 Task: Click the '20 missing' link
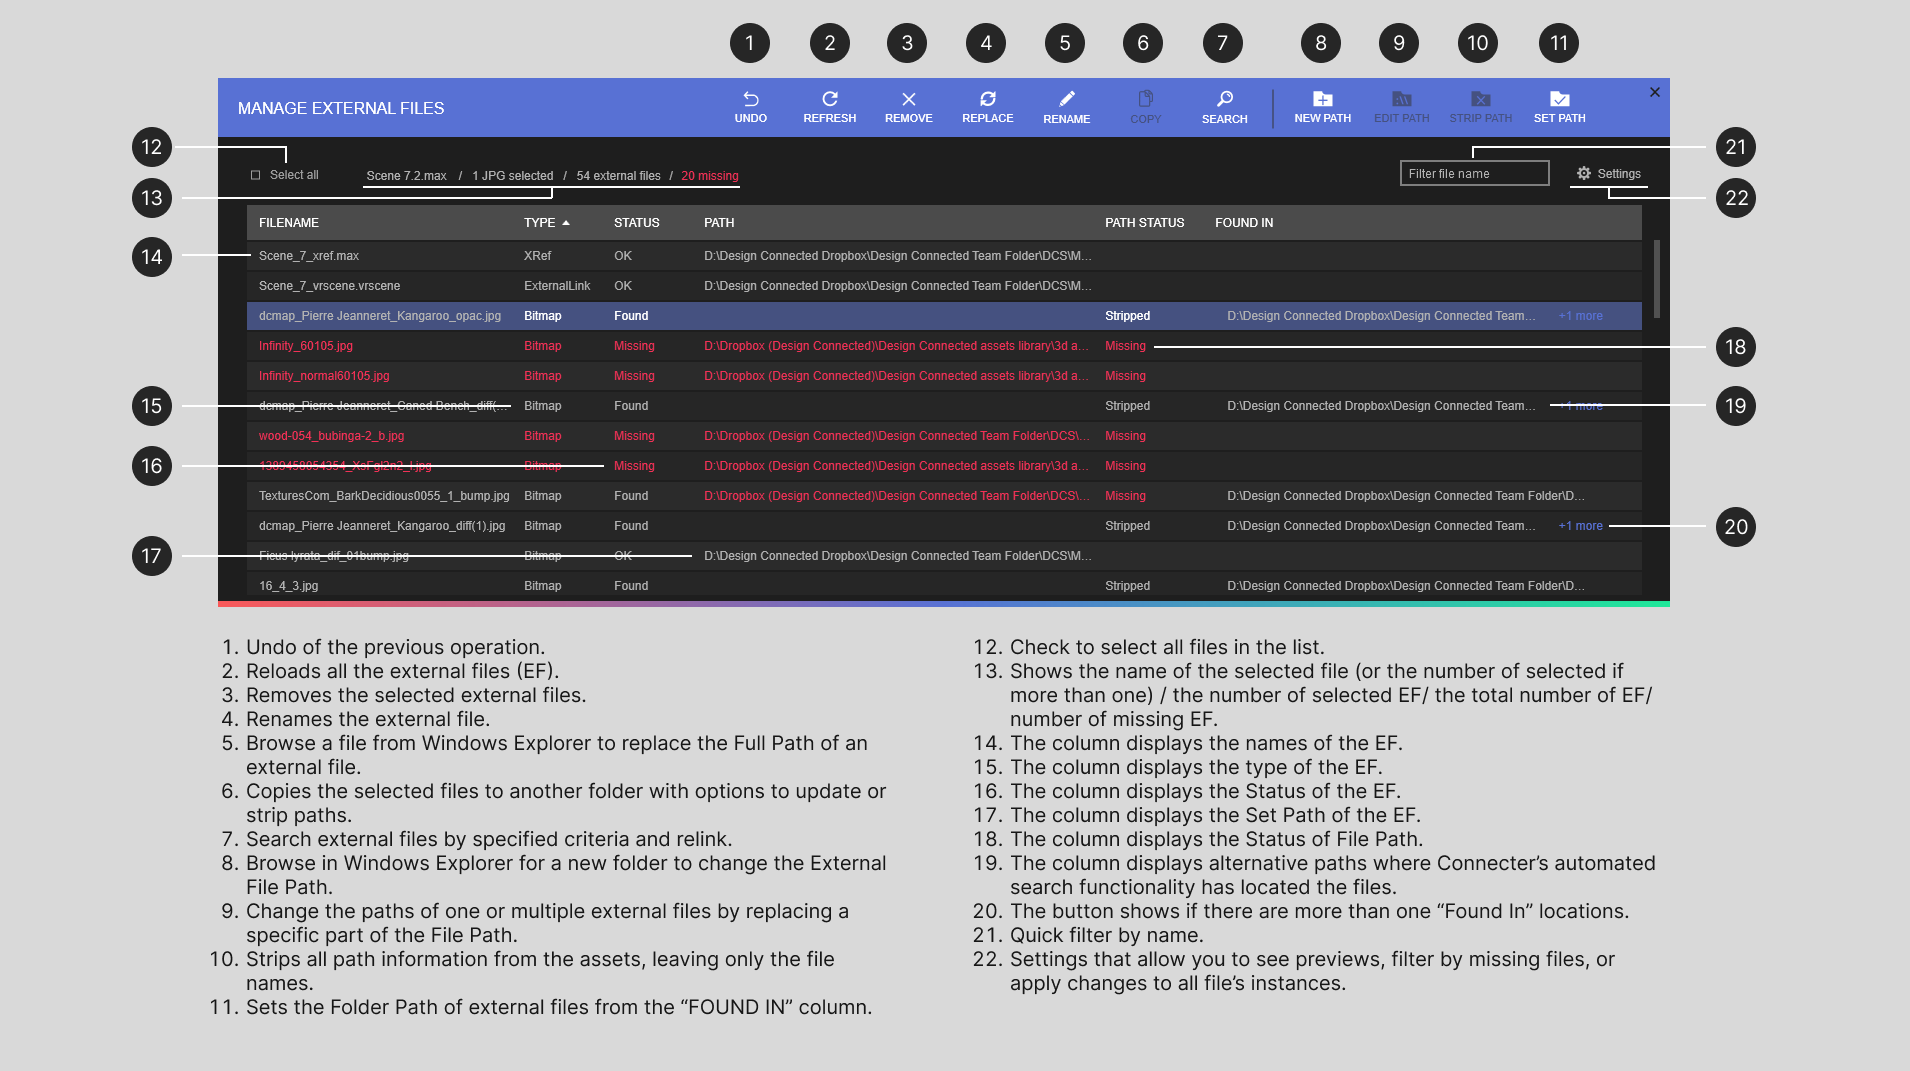click(x=709, y=176)
